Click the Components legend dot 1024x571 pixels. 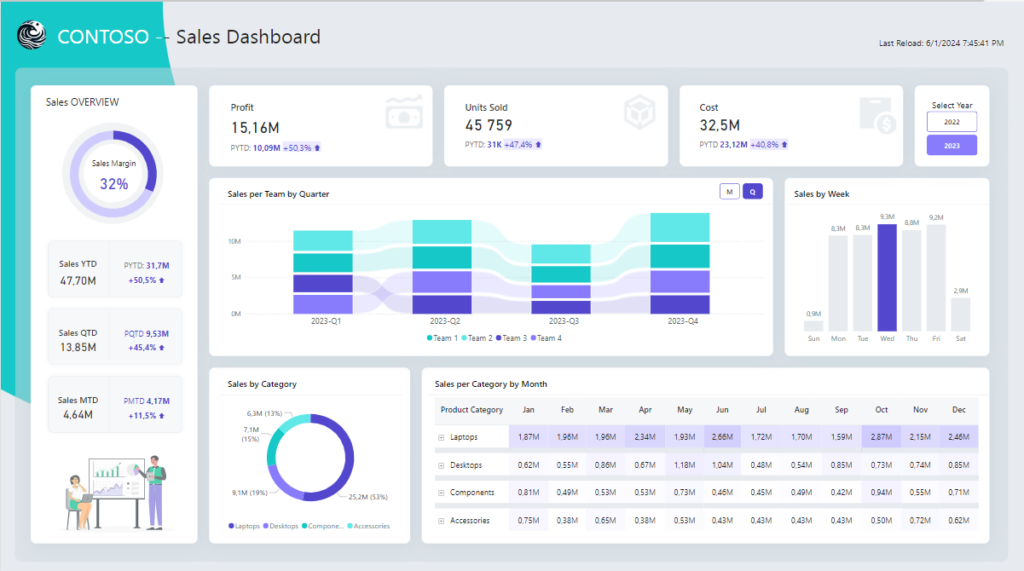(304, 526)
